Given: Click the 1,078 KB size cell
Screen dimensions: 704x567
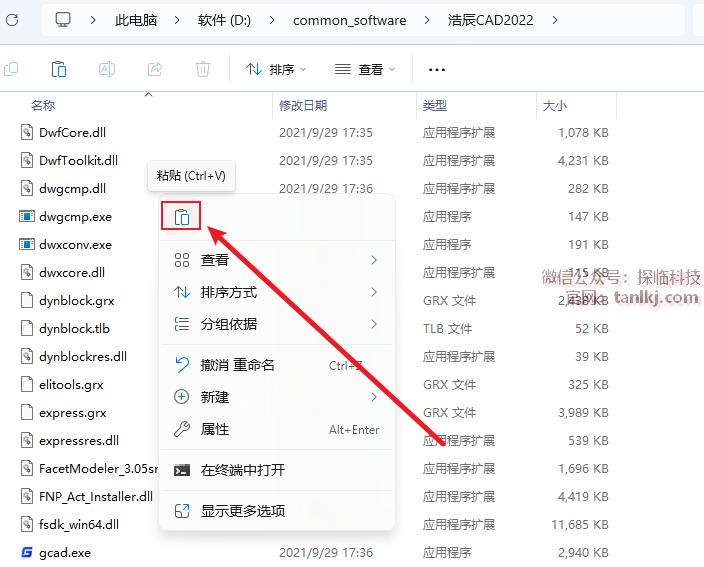Looking at the screenshot, I should pos(583,132).
